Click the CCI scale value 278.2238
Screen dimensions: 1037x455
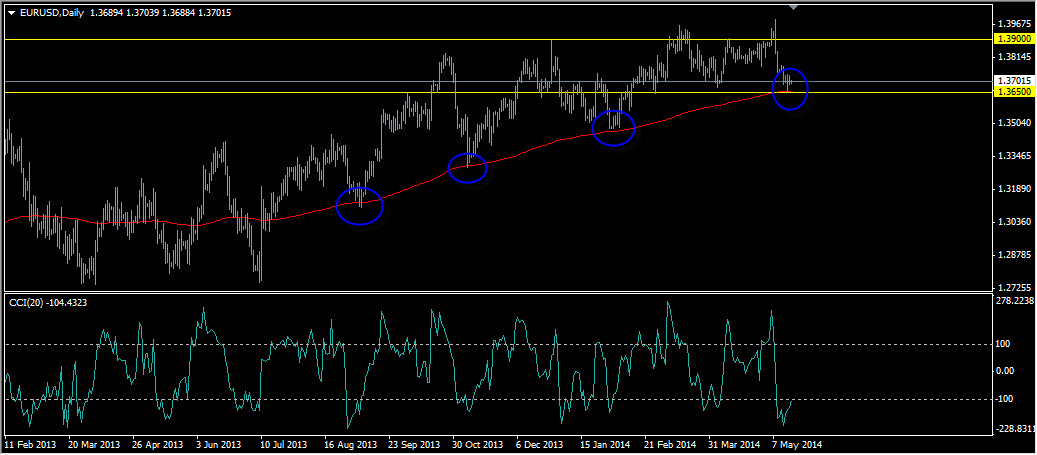(1016, 300)
